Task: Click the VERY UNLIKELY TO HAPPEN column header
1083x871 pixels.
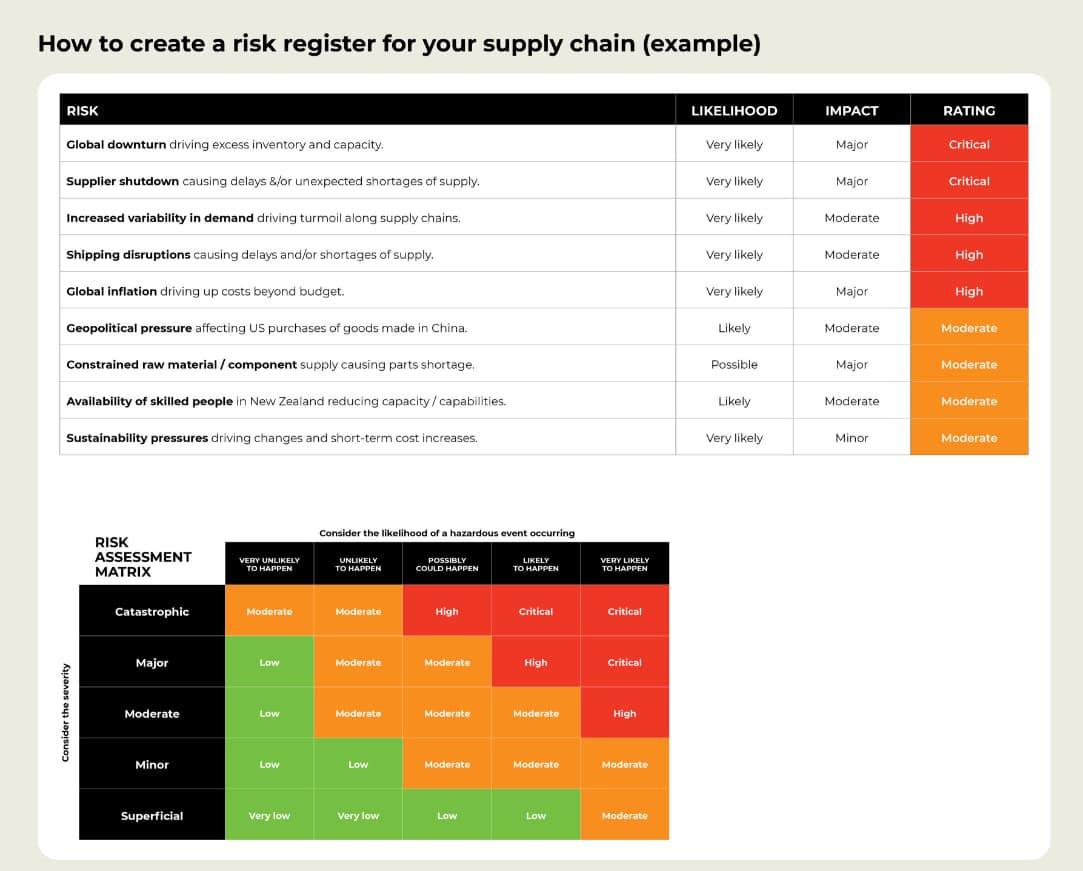Action: [x=268, y=563]
